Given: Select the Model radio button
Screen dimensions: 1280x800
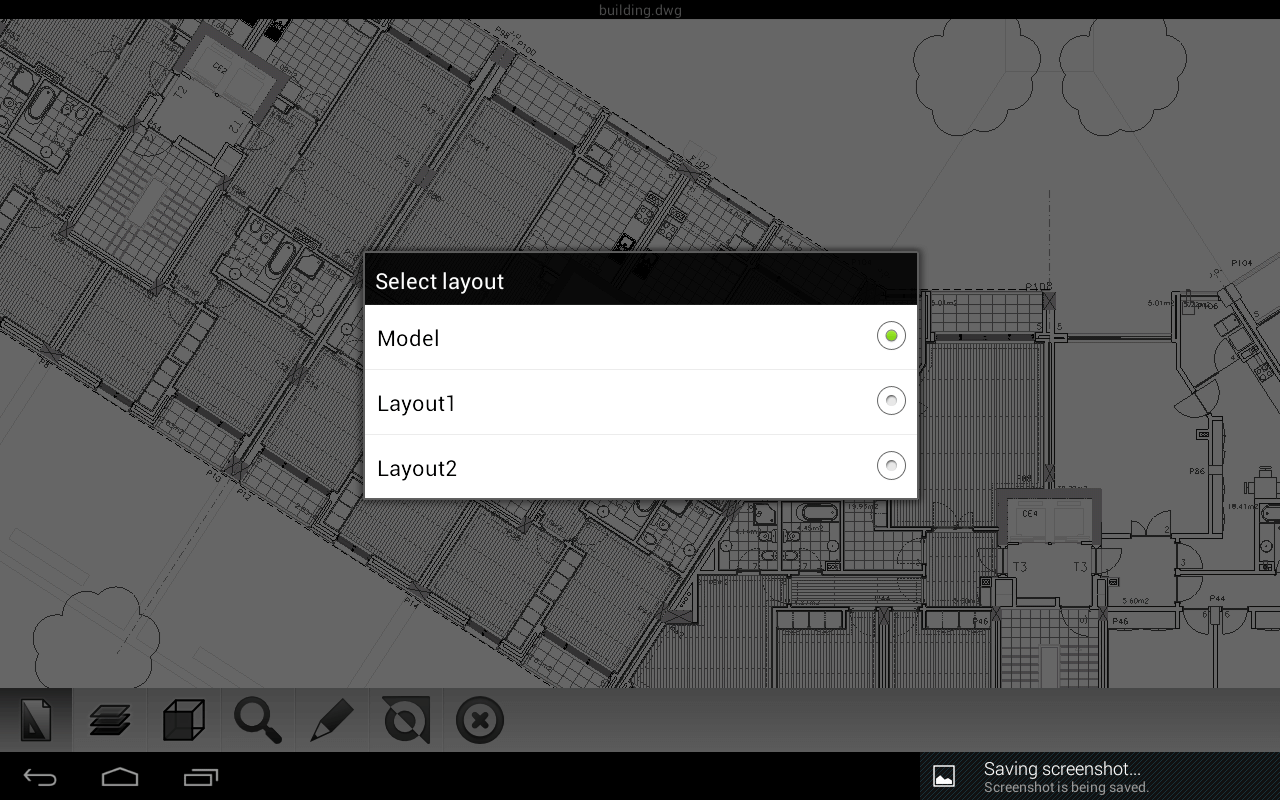Looking at the screenshot, I should coord(890,336).
